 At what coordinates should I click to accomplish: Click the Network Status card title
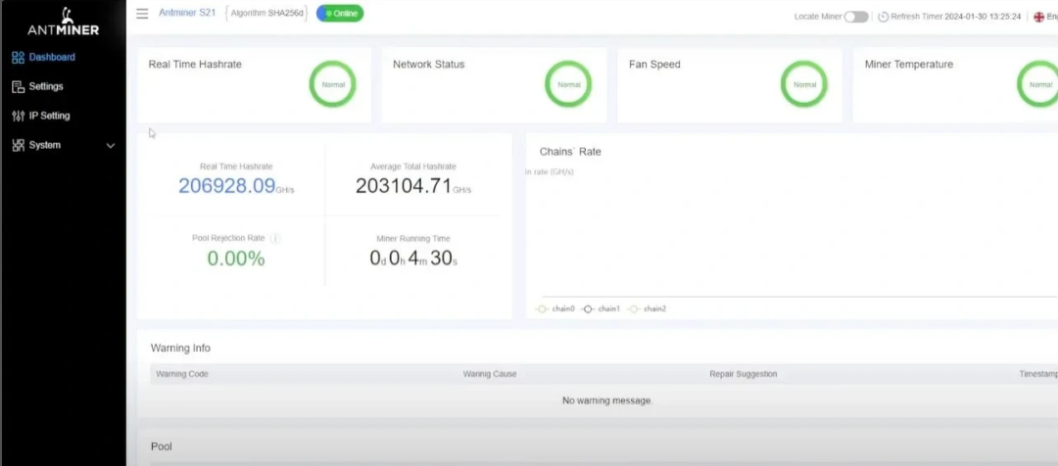pyautogui.click(x=428, y=65)
